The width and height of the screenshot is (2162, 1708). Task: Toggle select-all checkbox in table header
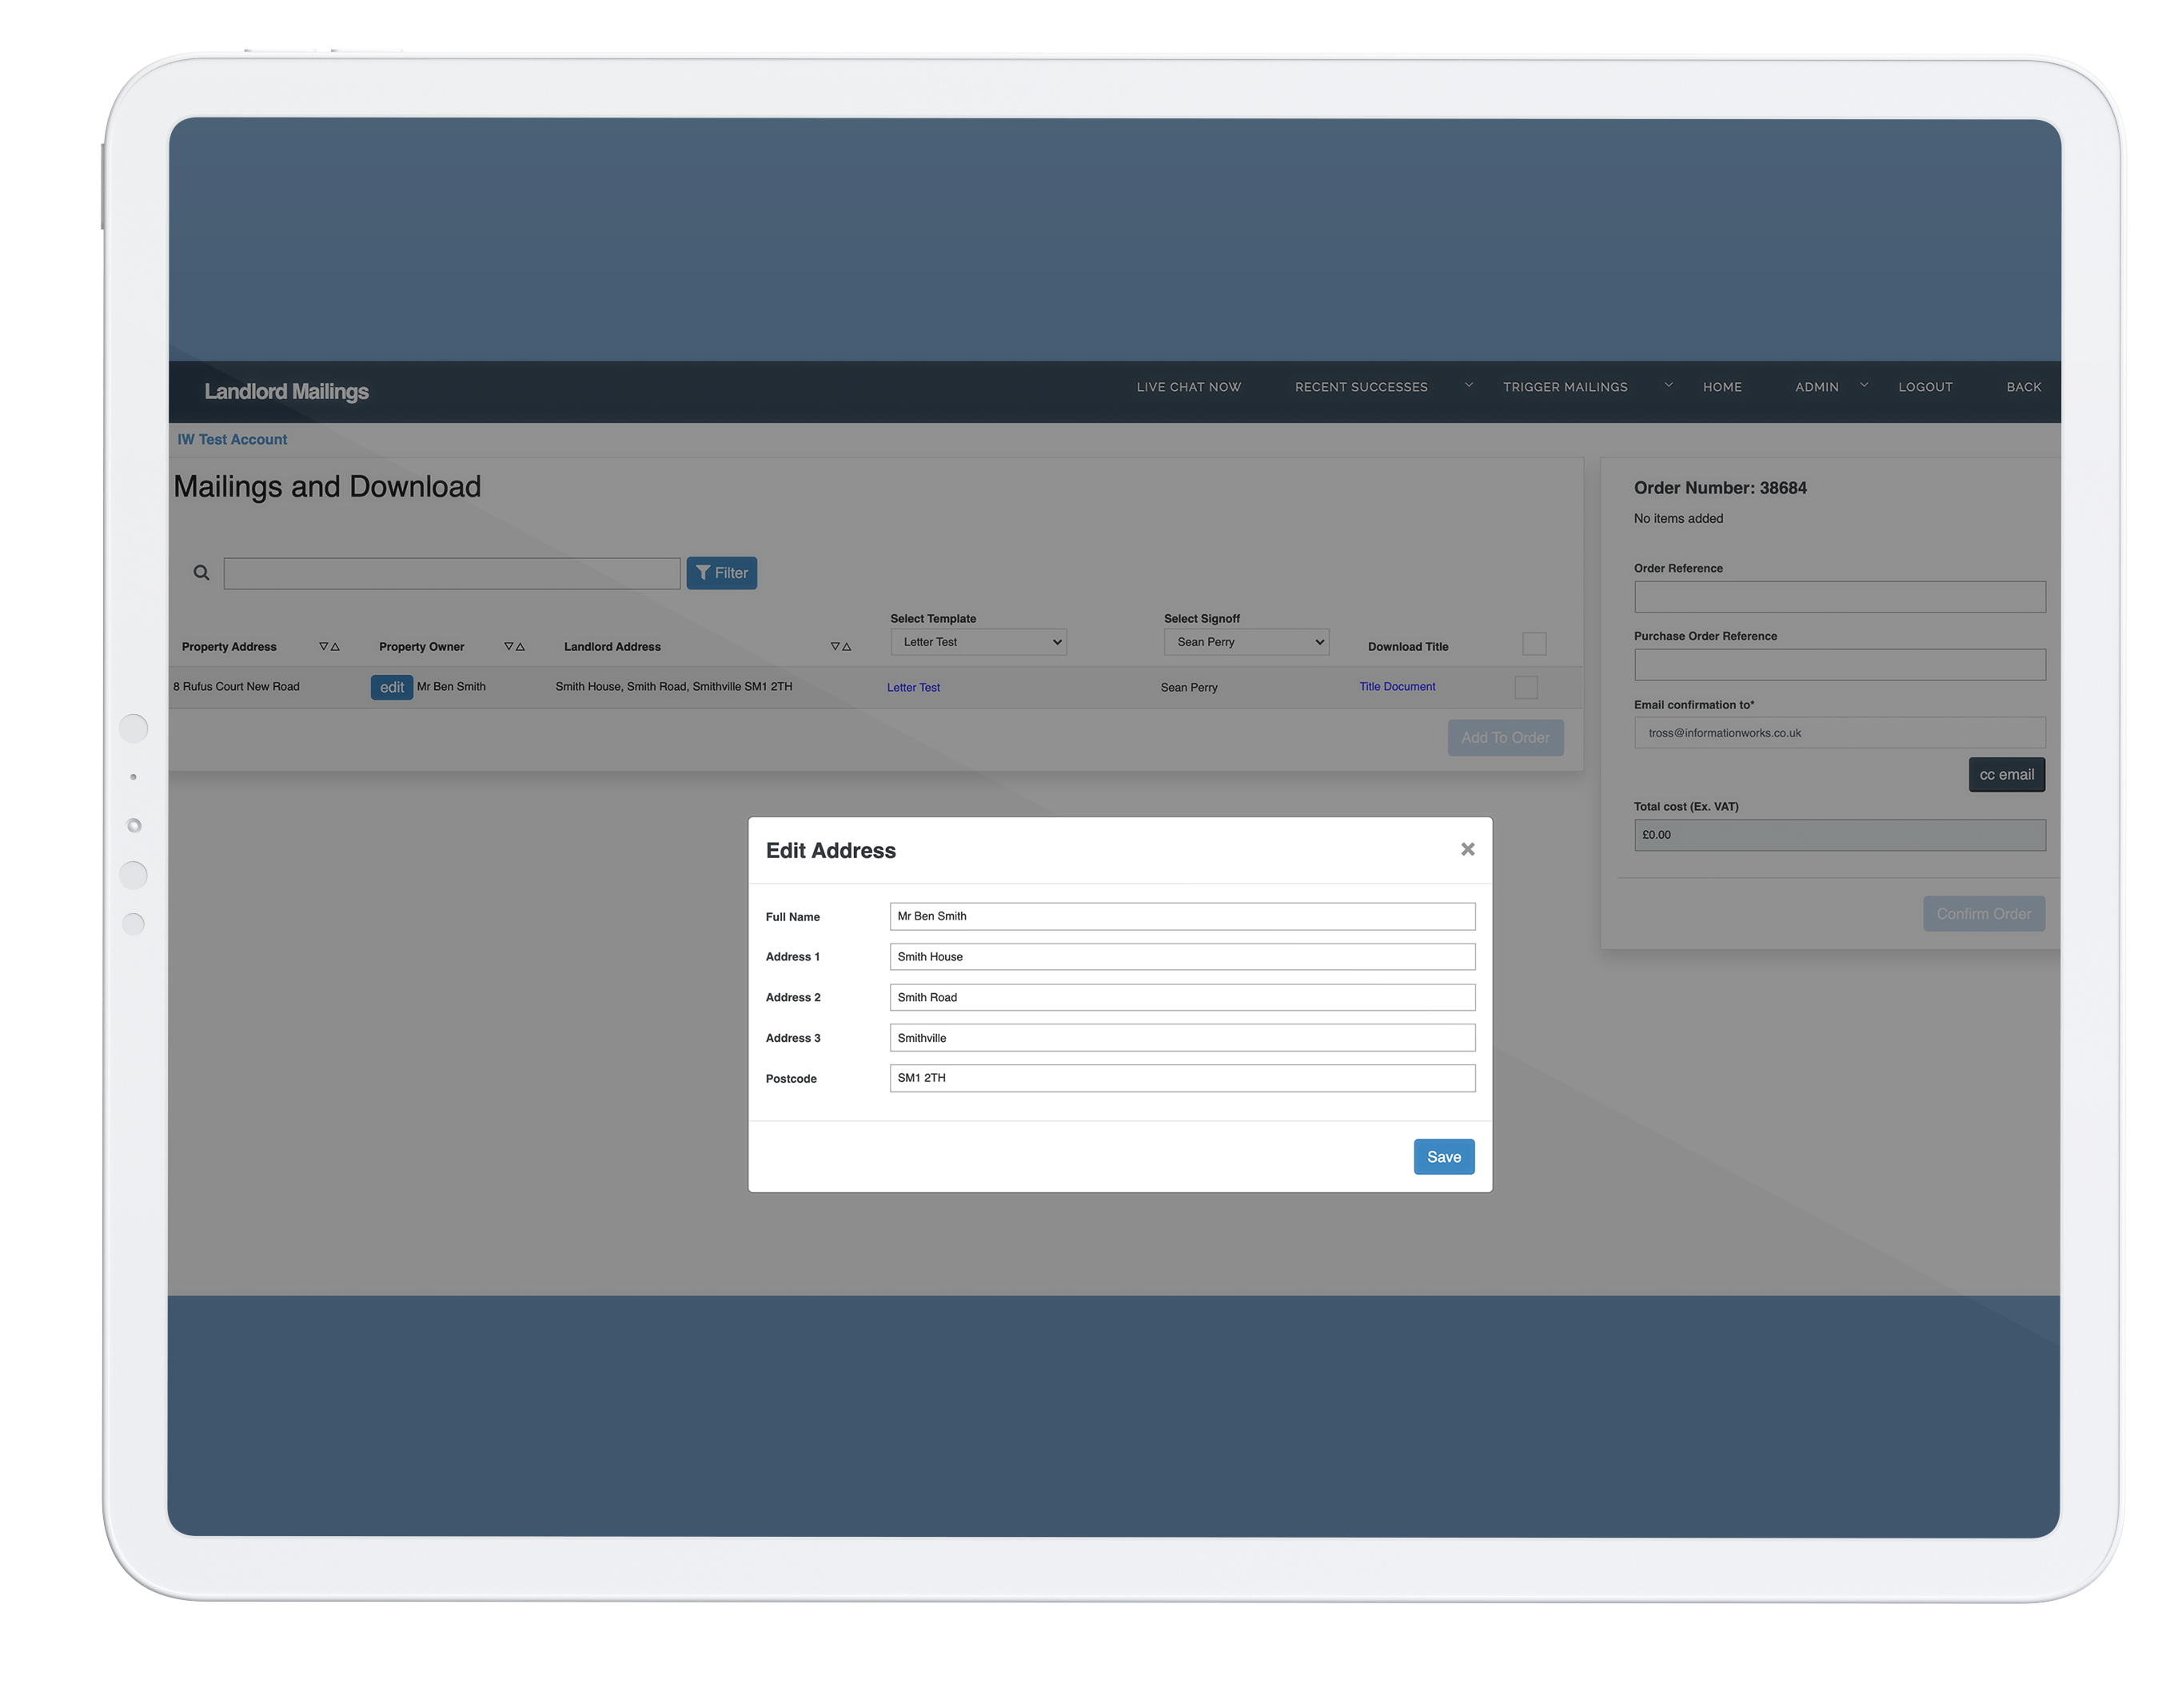[1533, 644]
